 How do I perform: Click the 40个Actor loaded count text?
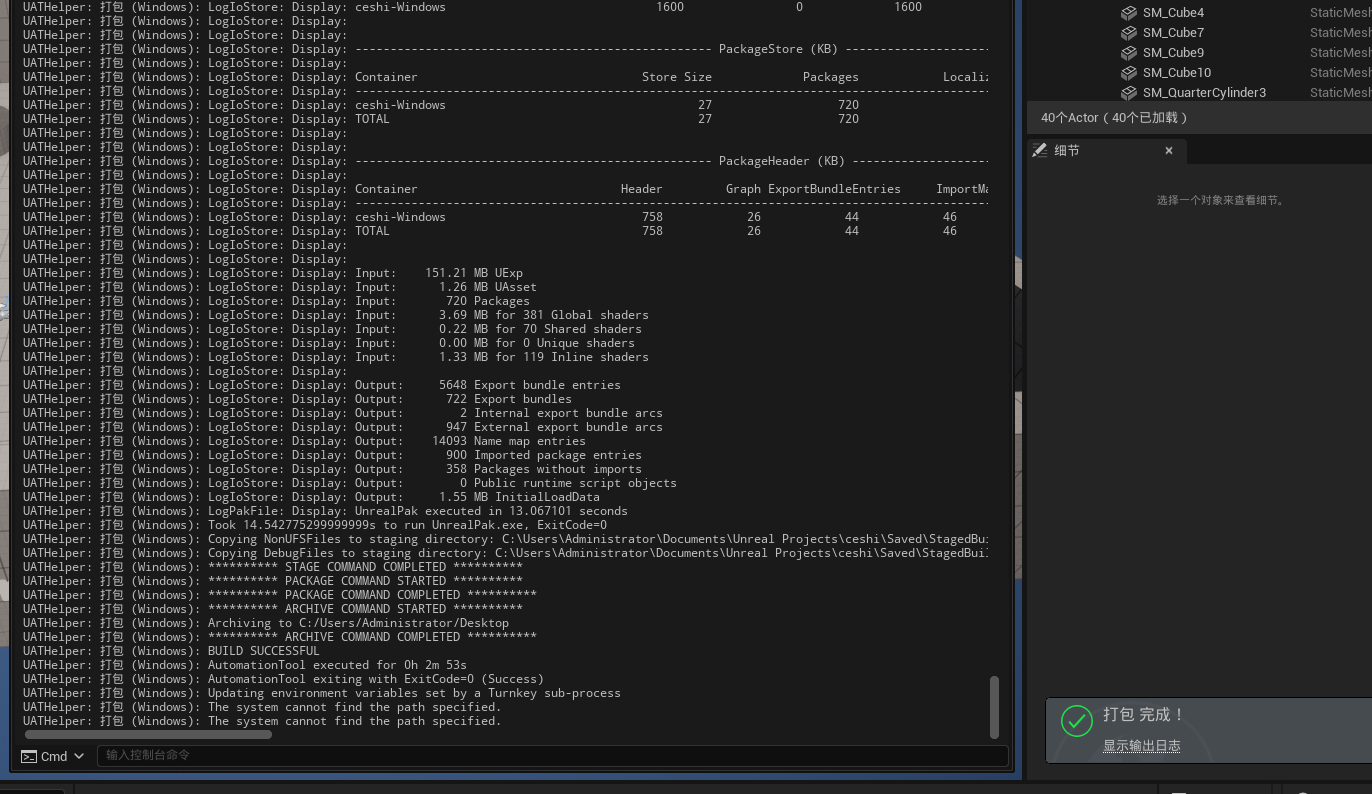(x=1114, y=118)
